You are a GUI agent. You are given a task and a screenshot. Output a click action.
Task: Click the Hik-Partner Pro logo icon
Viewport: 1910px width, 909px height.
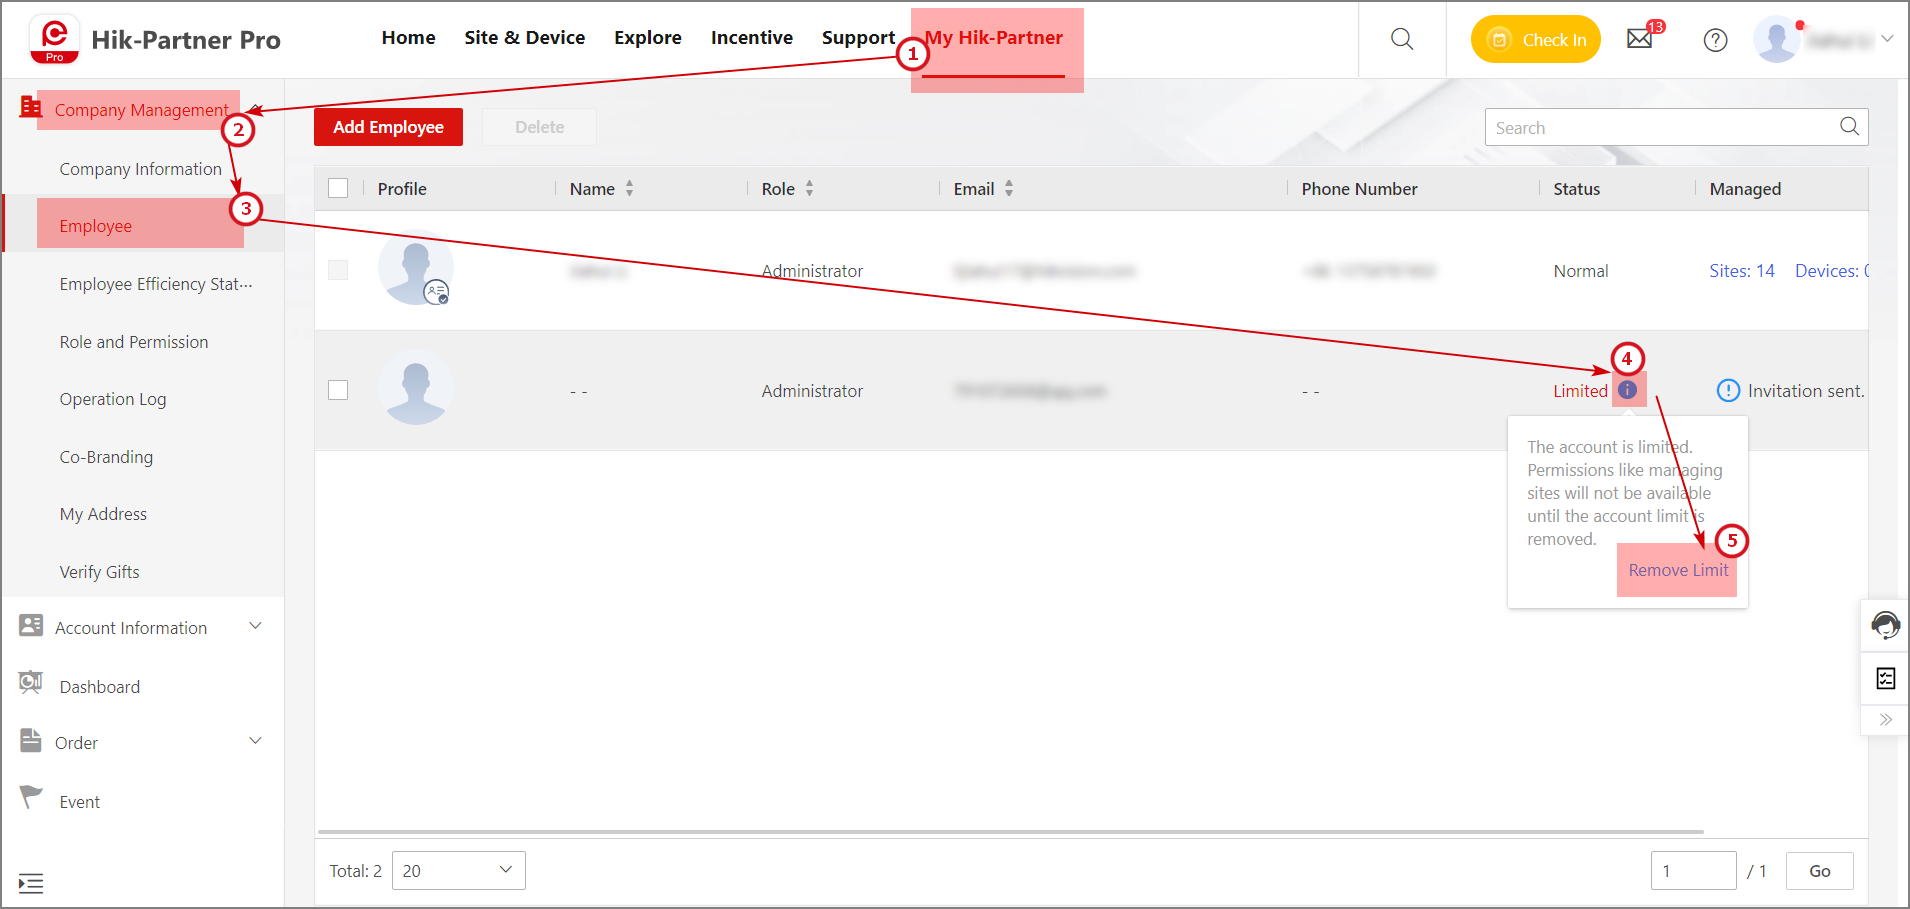[x=54, y=39]
